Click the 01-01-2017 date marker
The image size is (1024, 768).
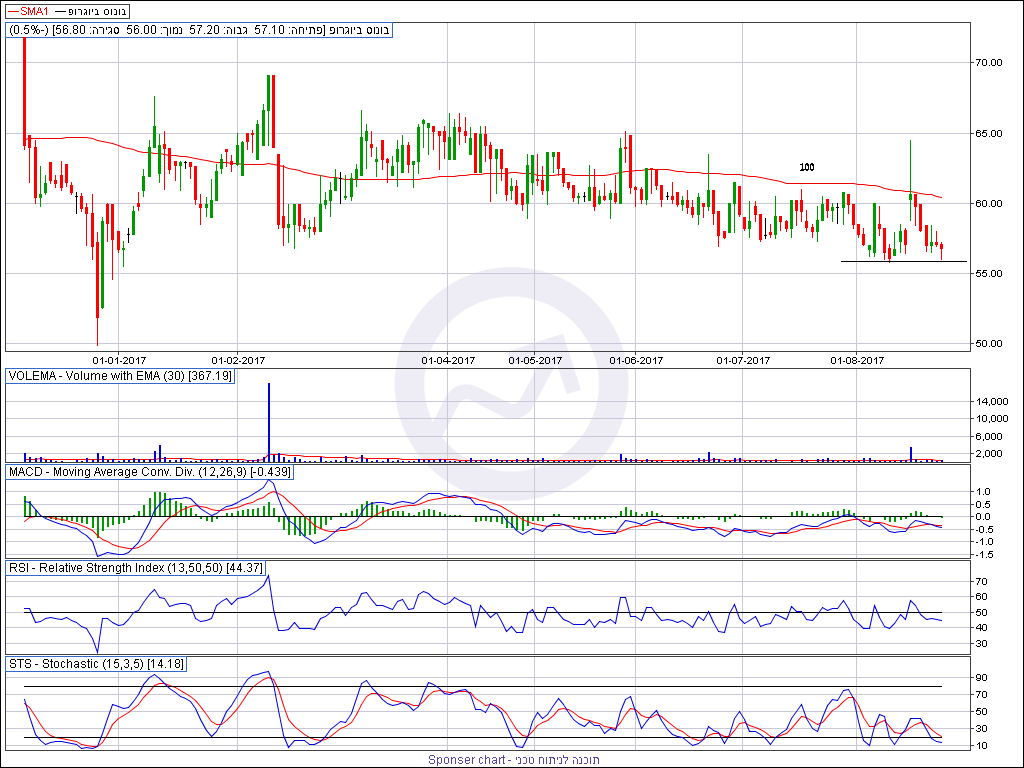point(119,359)
